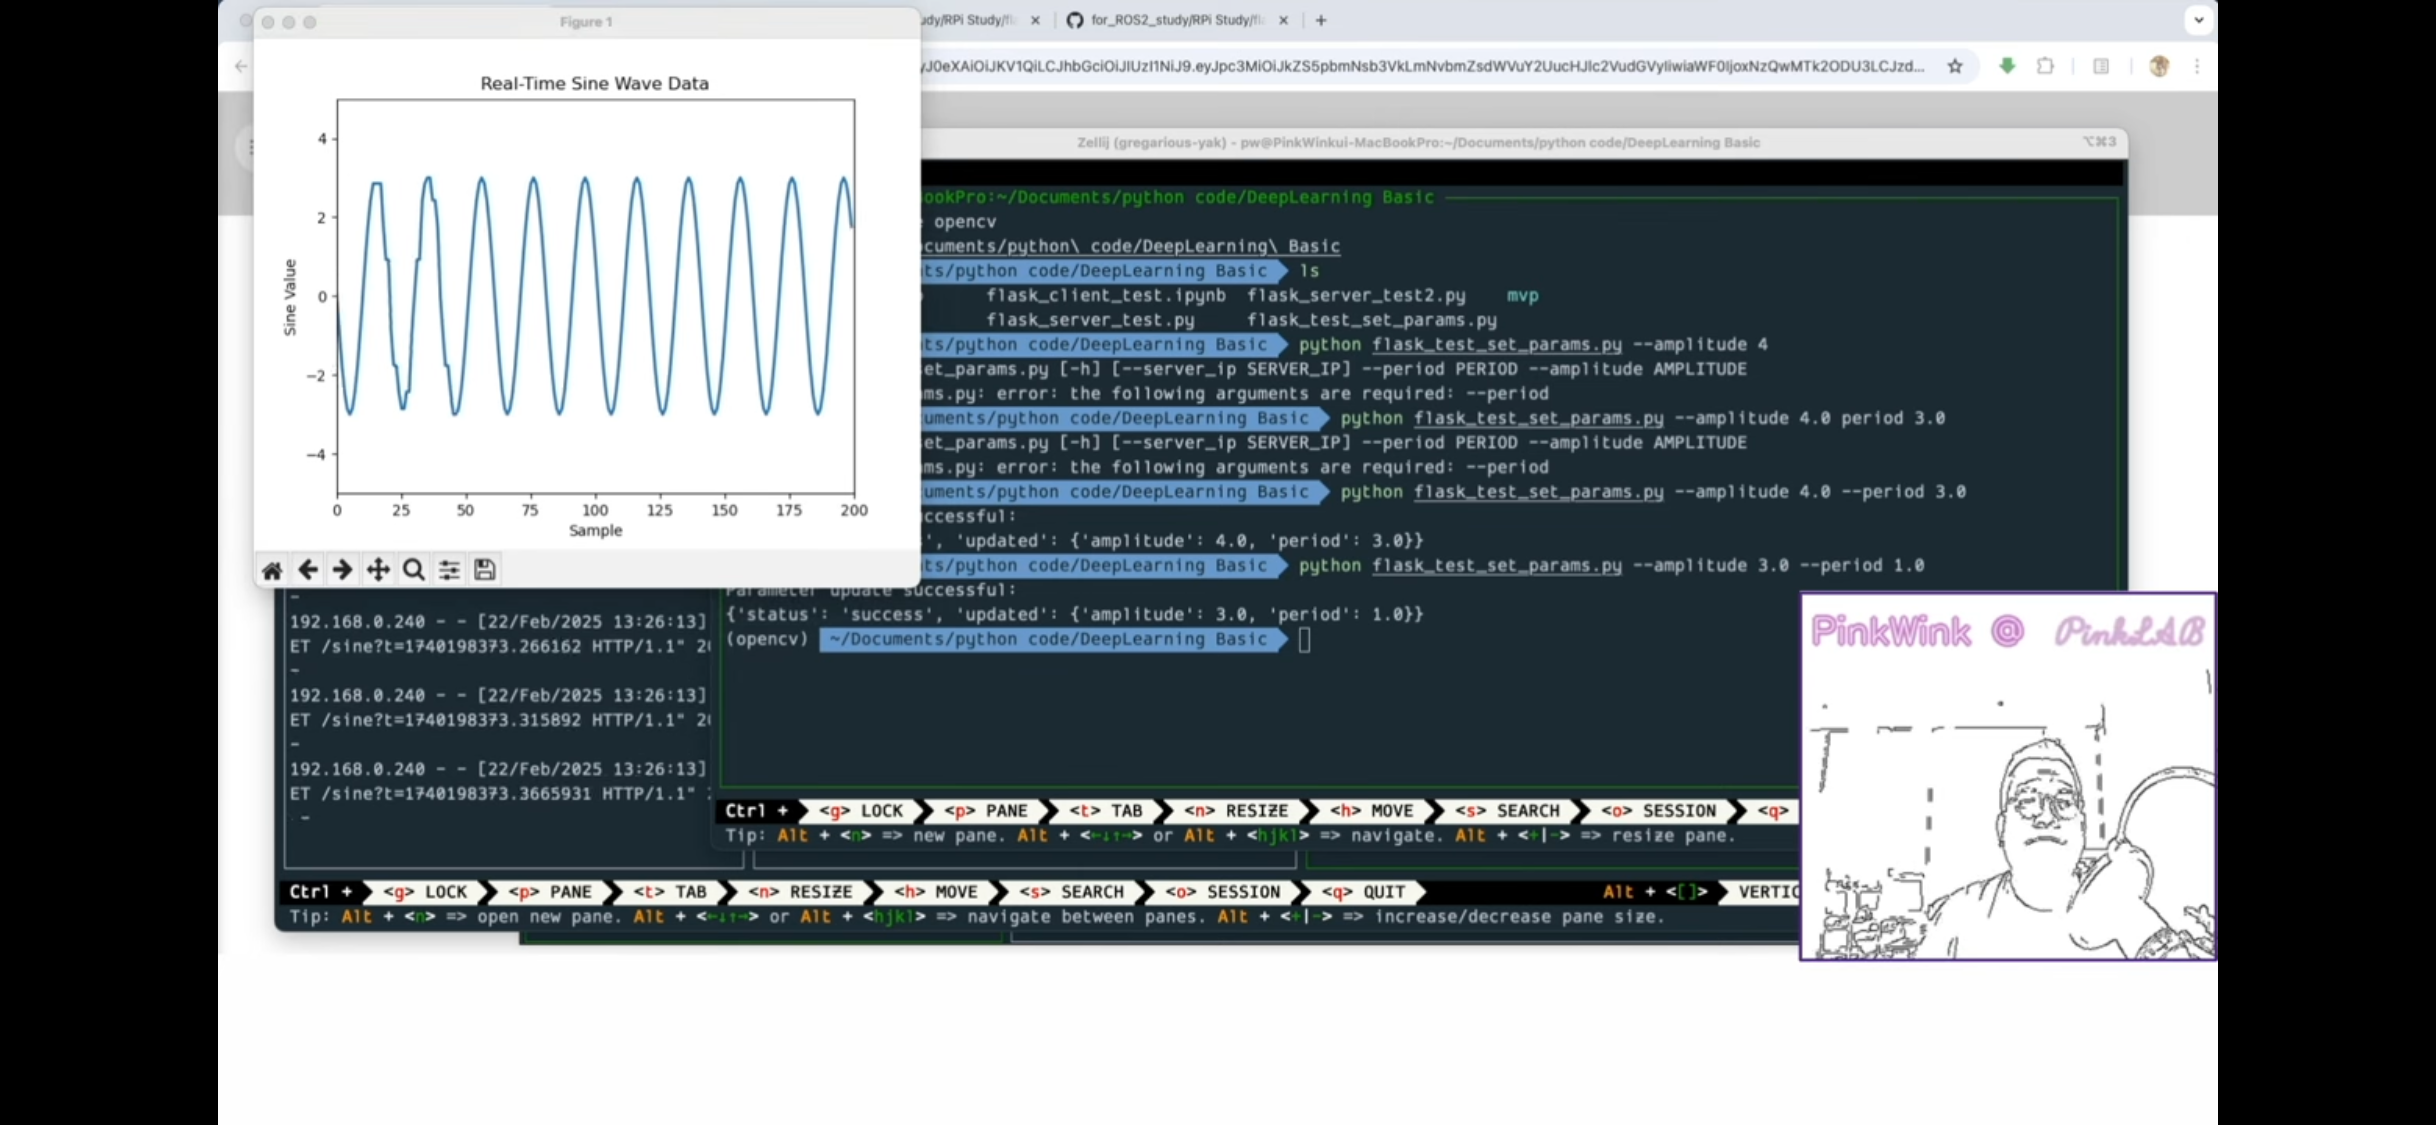Click log line /sine?t=1740198373.266162

(x=499, y=647)
